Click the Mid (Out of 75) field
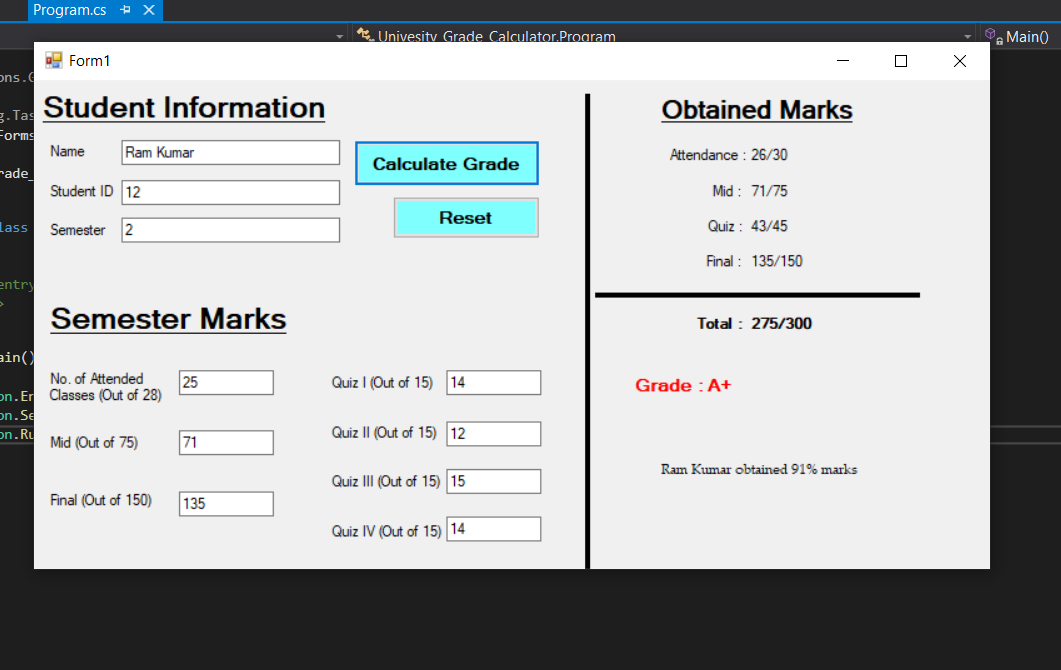This screenshot has width=1061, height=670. [x=226, y=442]
